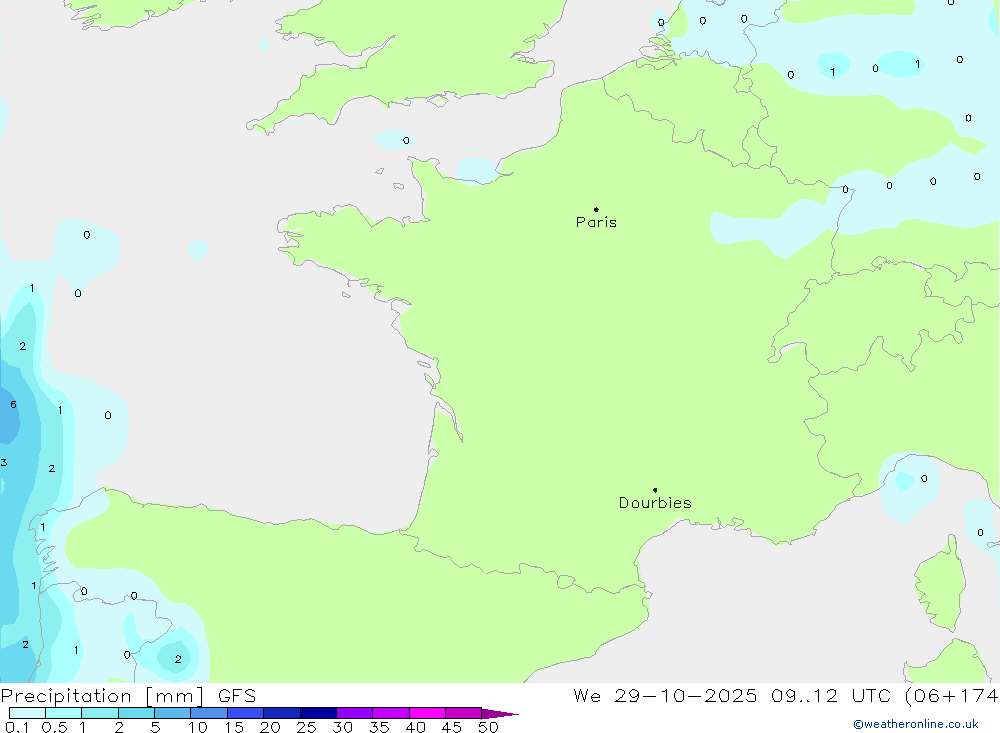
Task: Click the 0.1 legend scale label
Action: coord(17,727)
